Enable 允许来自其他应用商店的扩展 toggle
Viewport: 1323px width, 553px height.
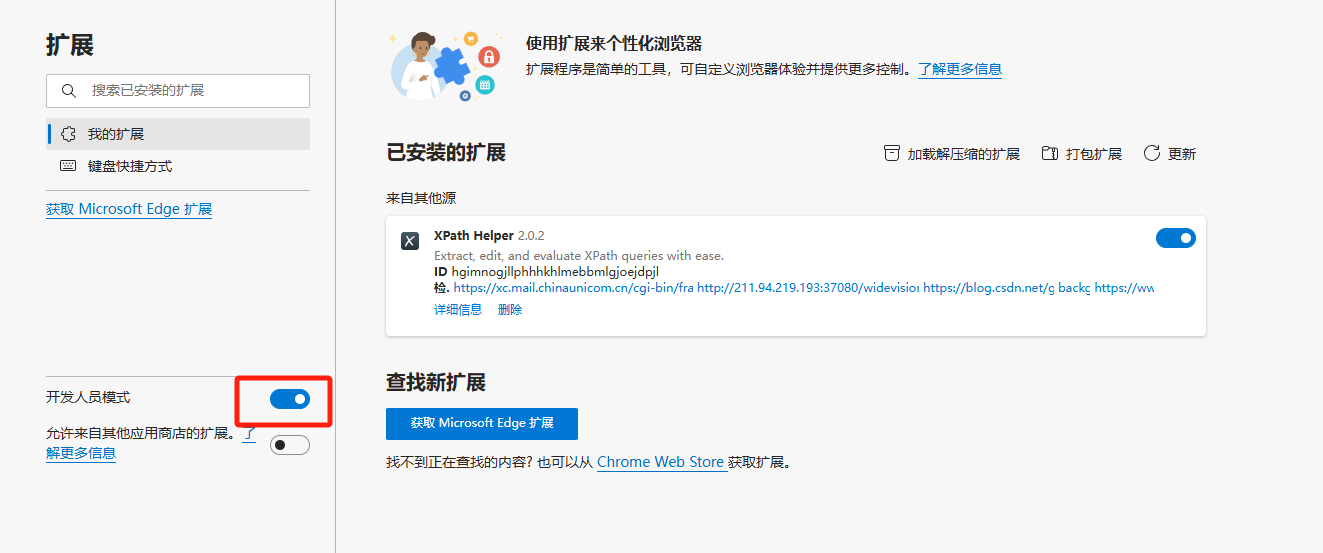[x=290, y=445]
